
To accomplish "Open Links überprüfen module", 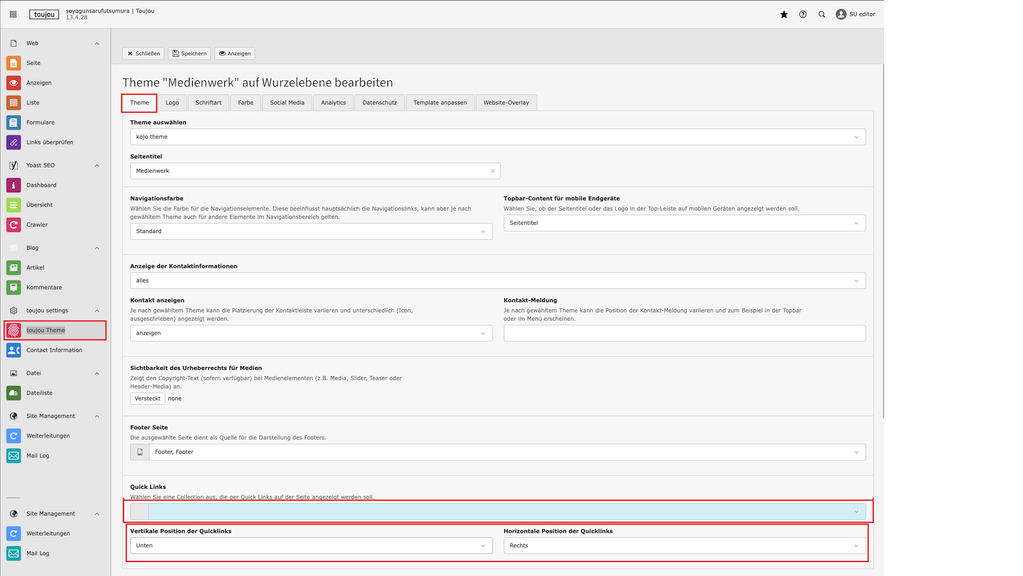I will coord(49,142).
